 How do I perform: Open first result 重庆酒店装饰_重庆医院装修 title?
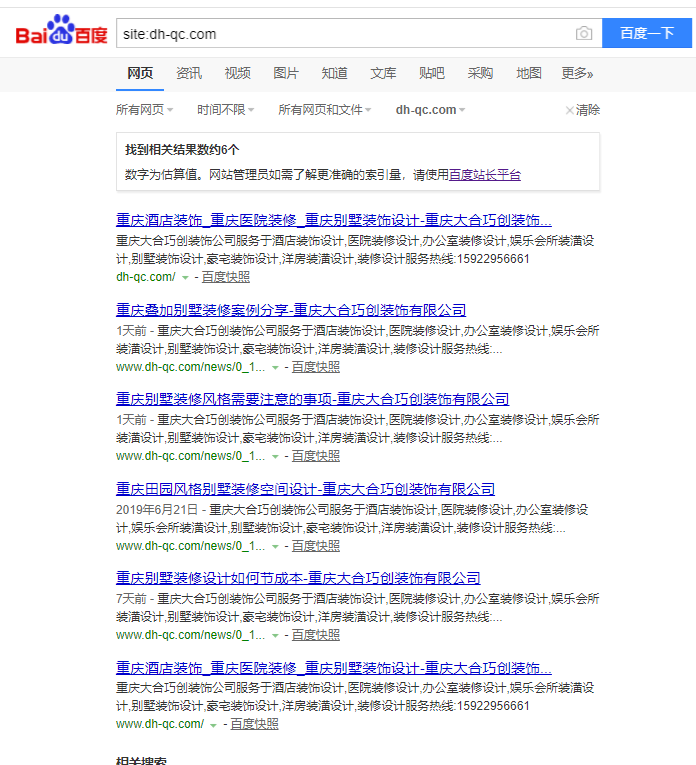coord(334,220)
